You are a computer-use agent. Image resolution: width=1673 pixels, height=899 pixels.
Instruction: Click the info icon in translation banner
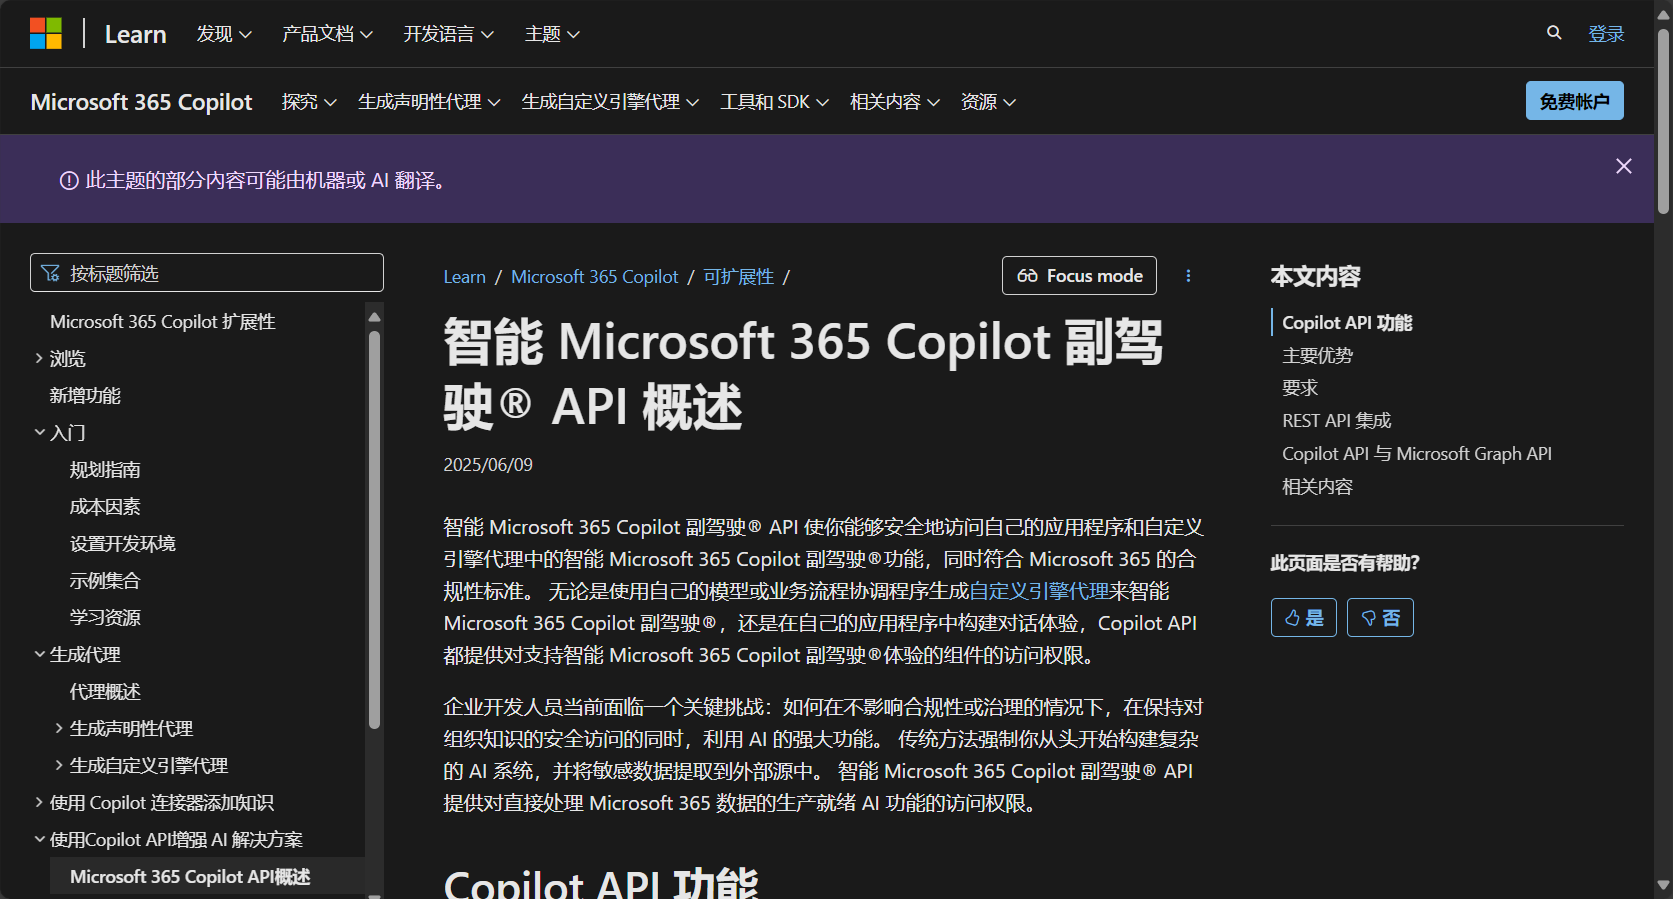tap(69, 181)
